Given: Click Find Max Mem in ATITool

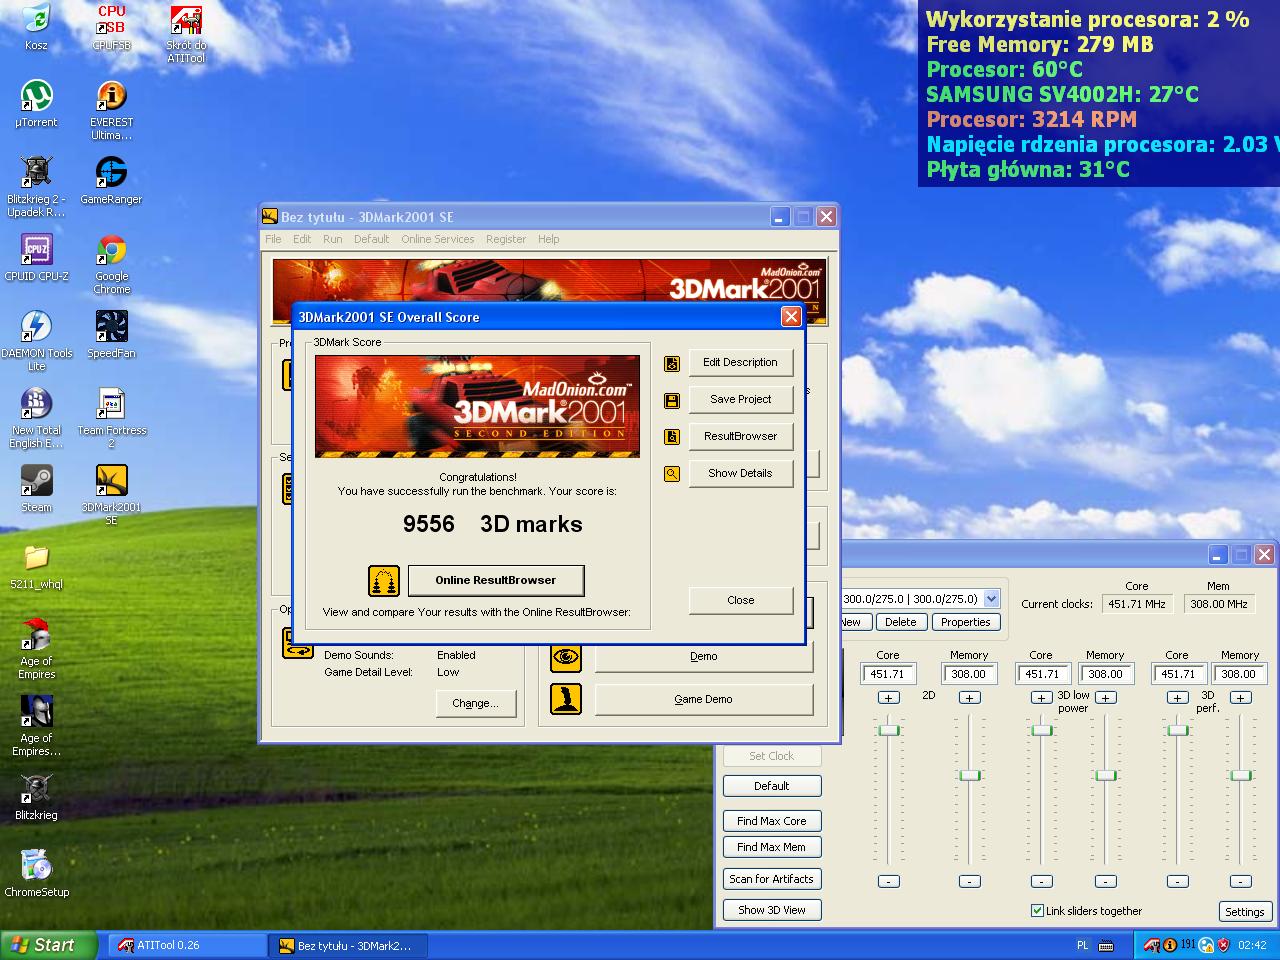Looking at the screenshot, I should (772, 847).
